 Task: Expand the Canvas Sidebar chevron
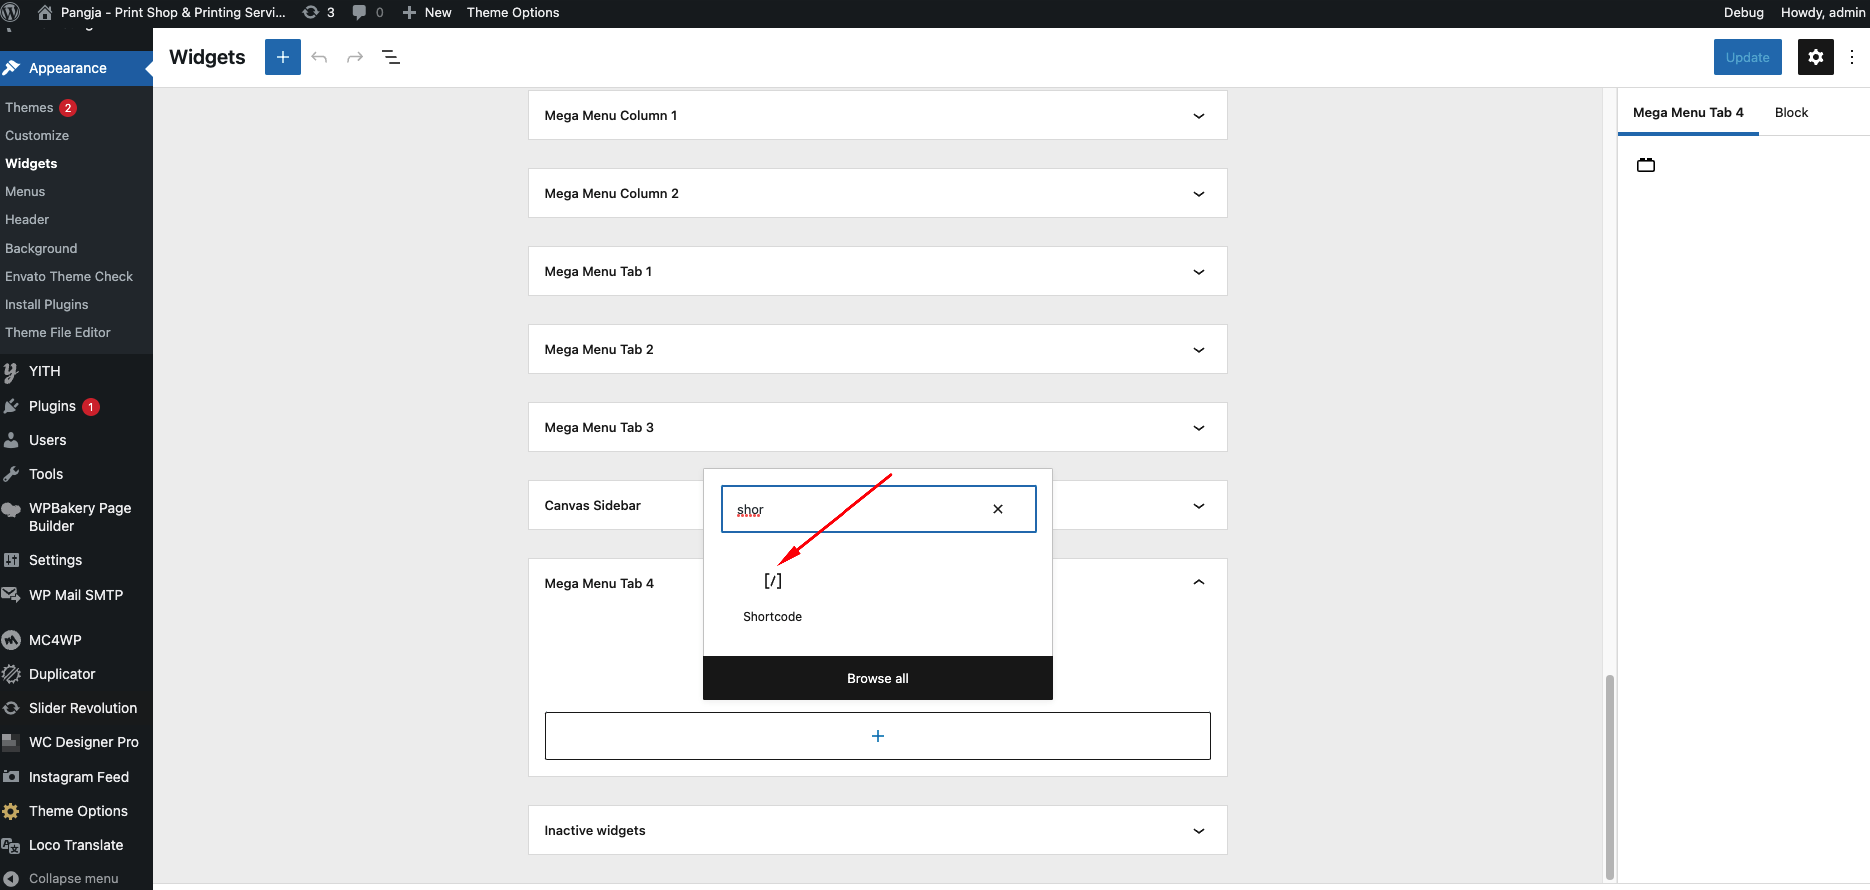[x=1199, y=506]
